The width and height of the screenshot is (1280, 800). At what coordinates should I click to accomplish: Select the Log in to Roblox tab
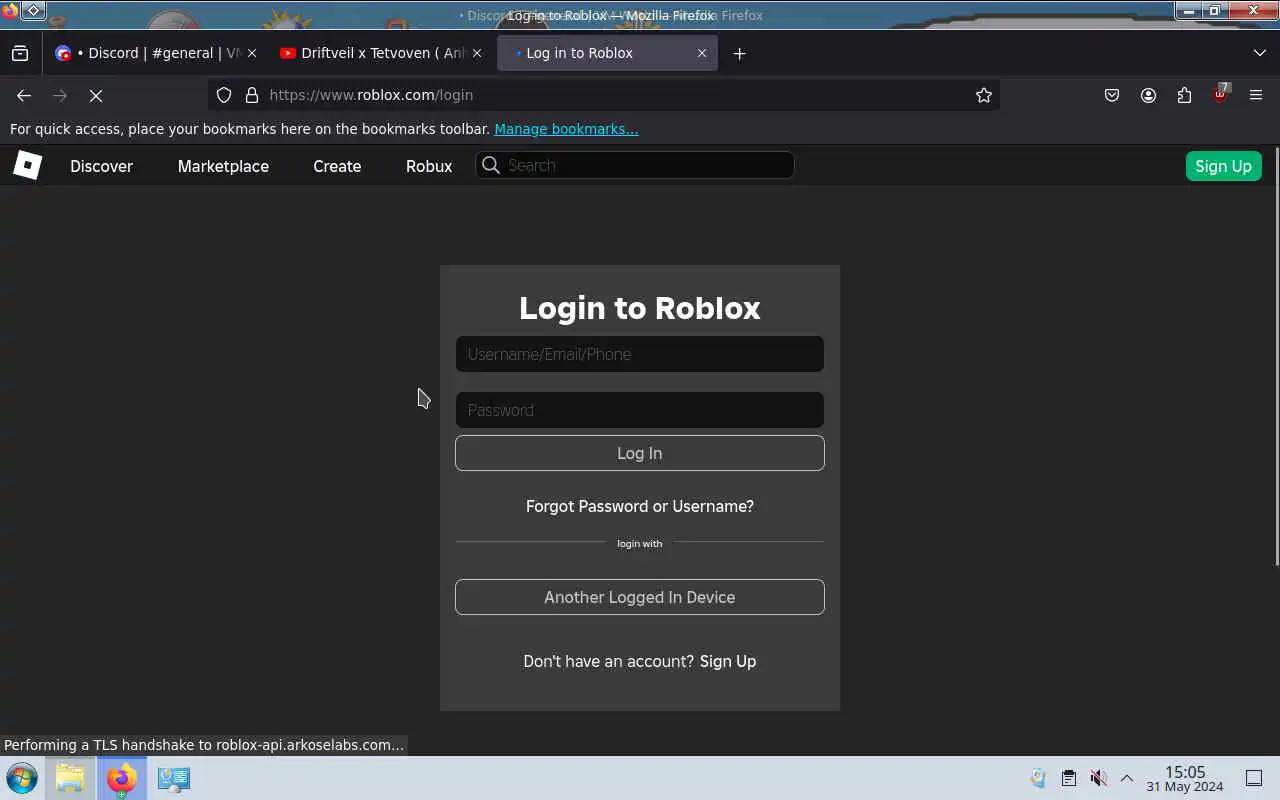coord(607,53)
